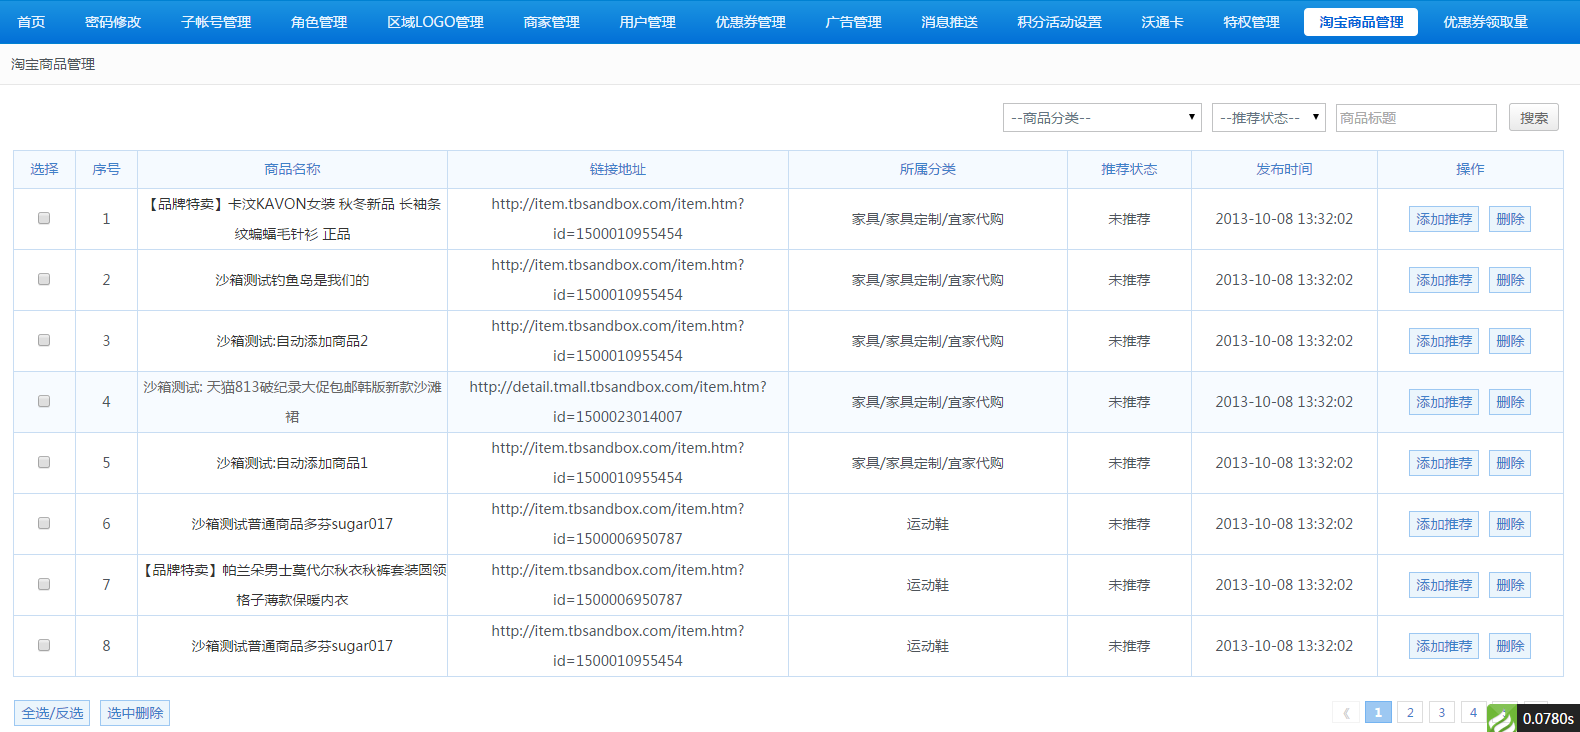1580x732 pixels.
Task: Click the 选中删除 button
Action: click(135, 713)
